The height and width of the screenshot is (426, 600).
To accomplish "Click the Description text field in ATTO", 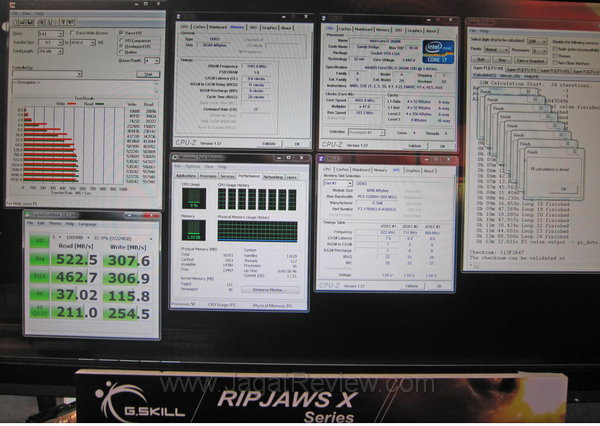I will click(83, 87).
